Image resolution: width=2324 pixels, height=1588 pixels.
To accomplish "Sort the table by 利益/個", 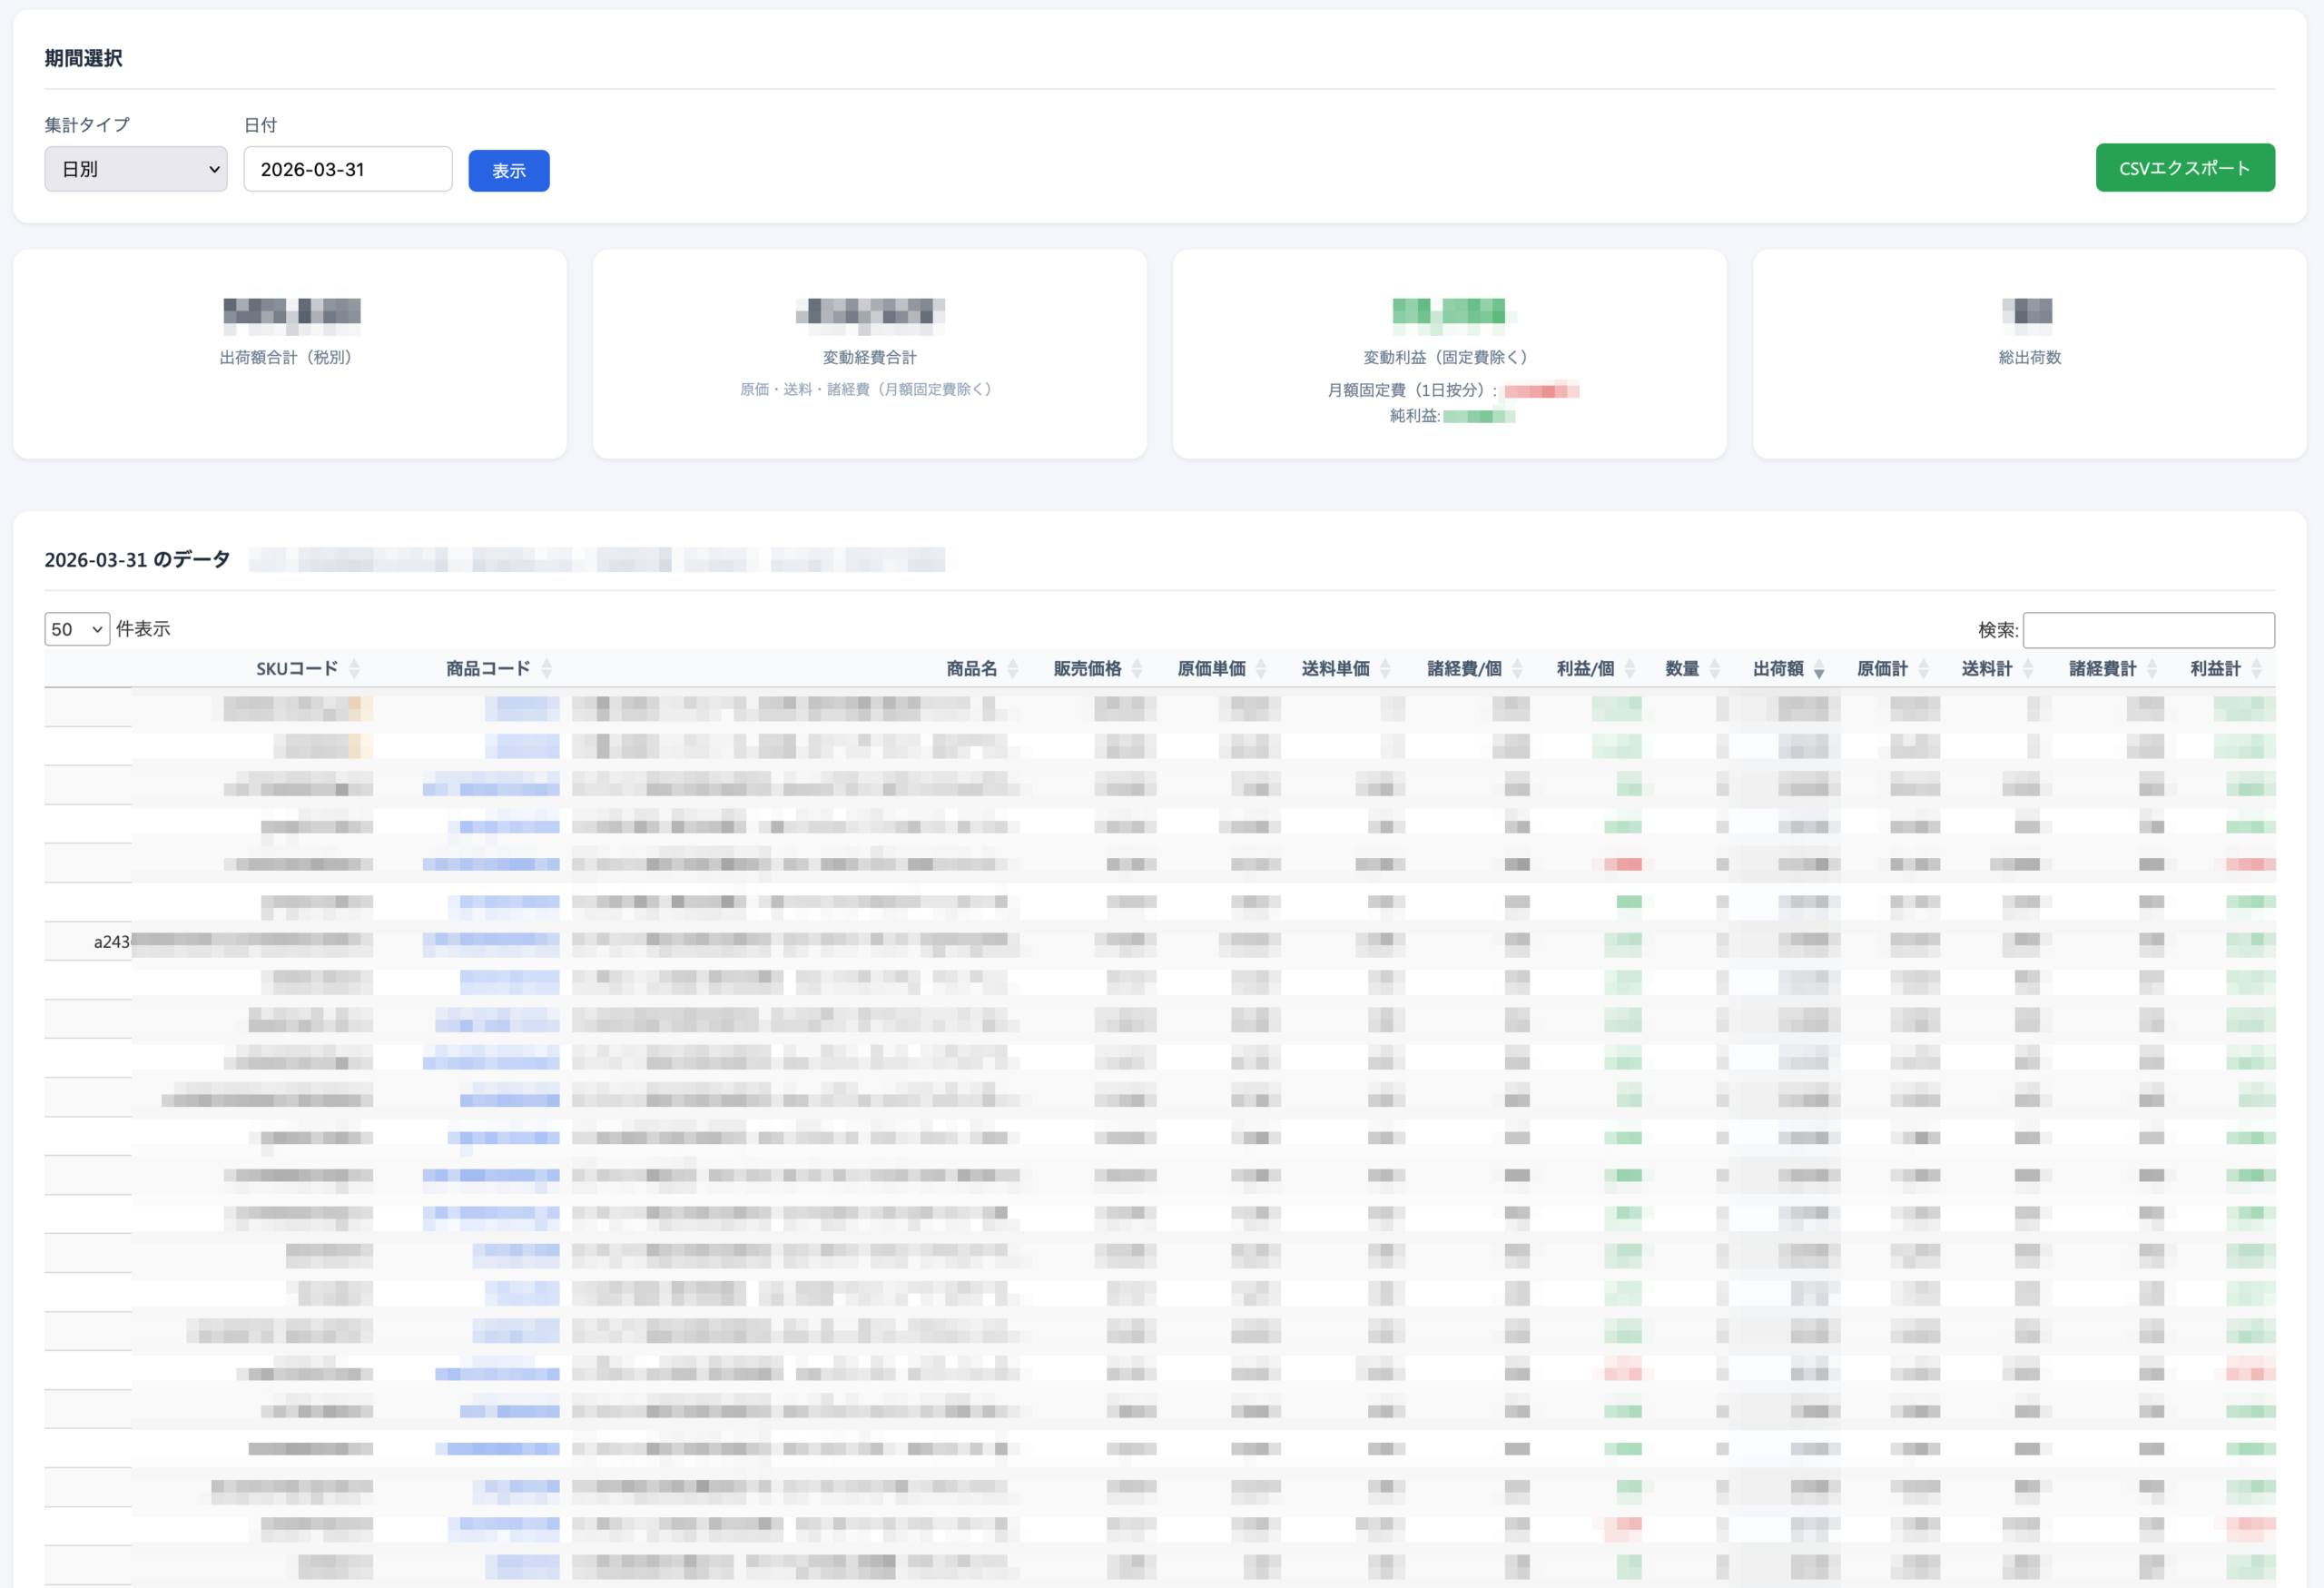I will tap(1585, 668).
